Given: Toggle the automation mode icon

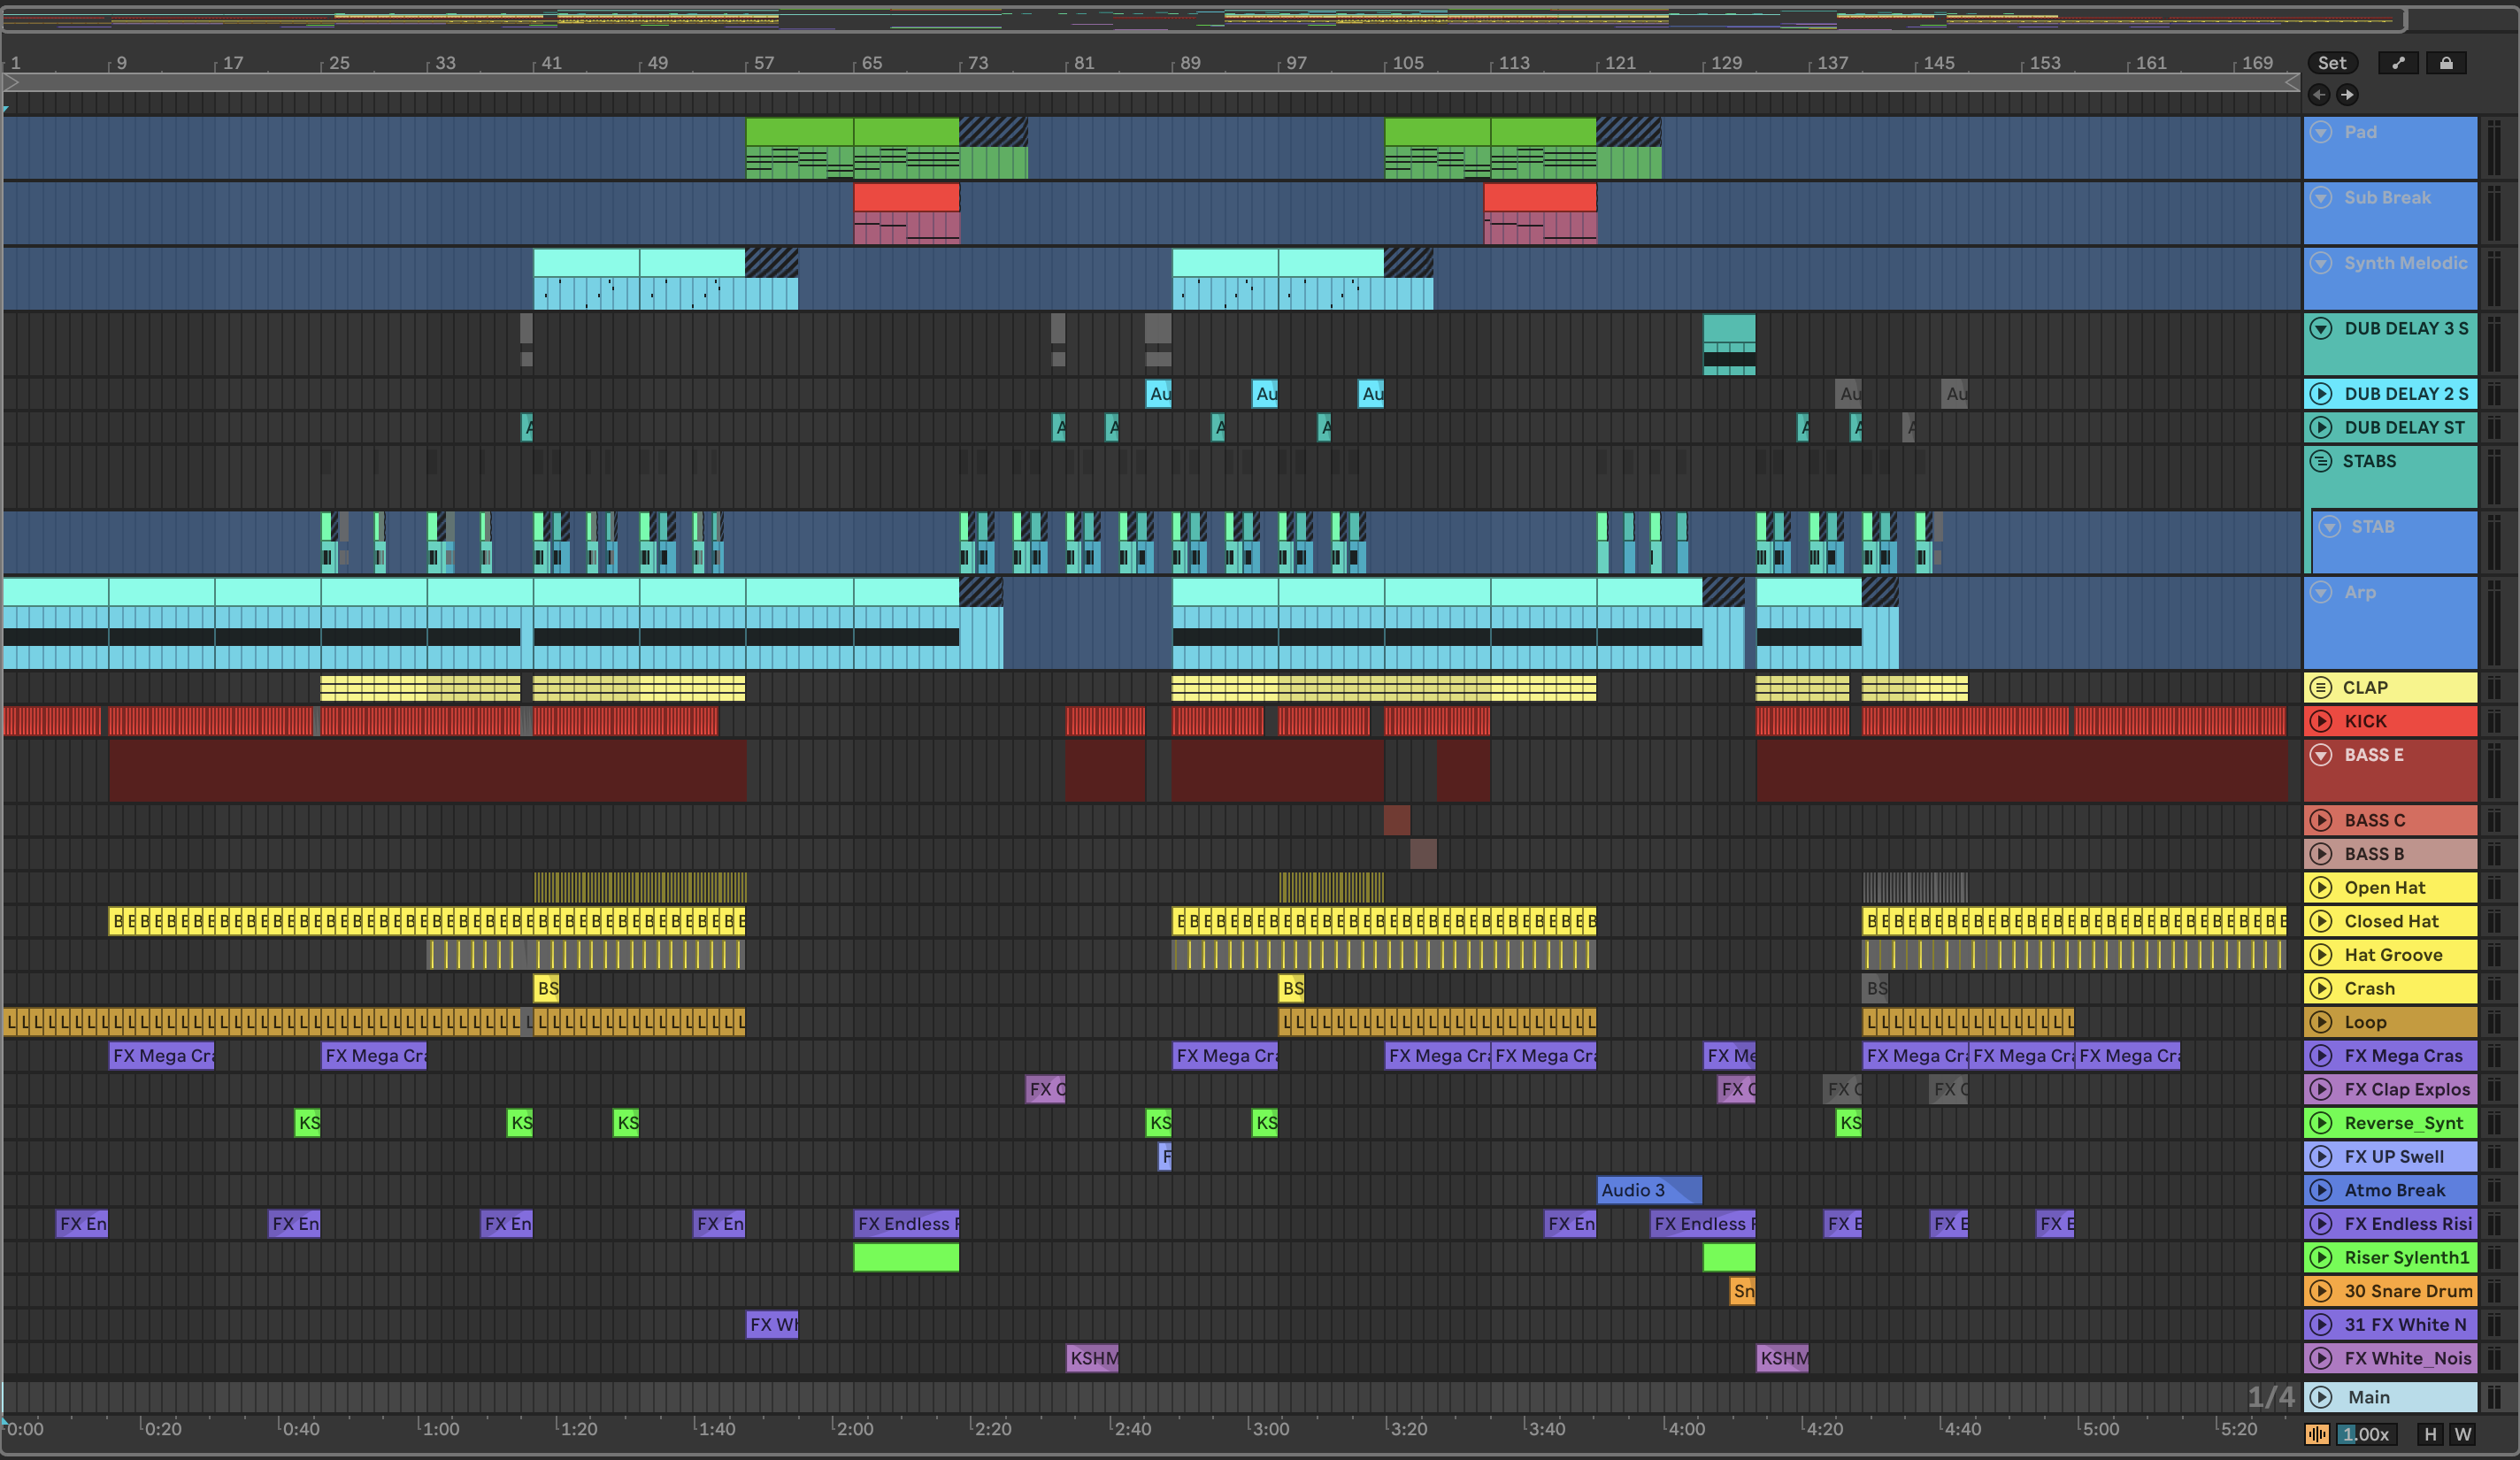Looking at the screenshot, I should tap(2397, 63).
